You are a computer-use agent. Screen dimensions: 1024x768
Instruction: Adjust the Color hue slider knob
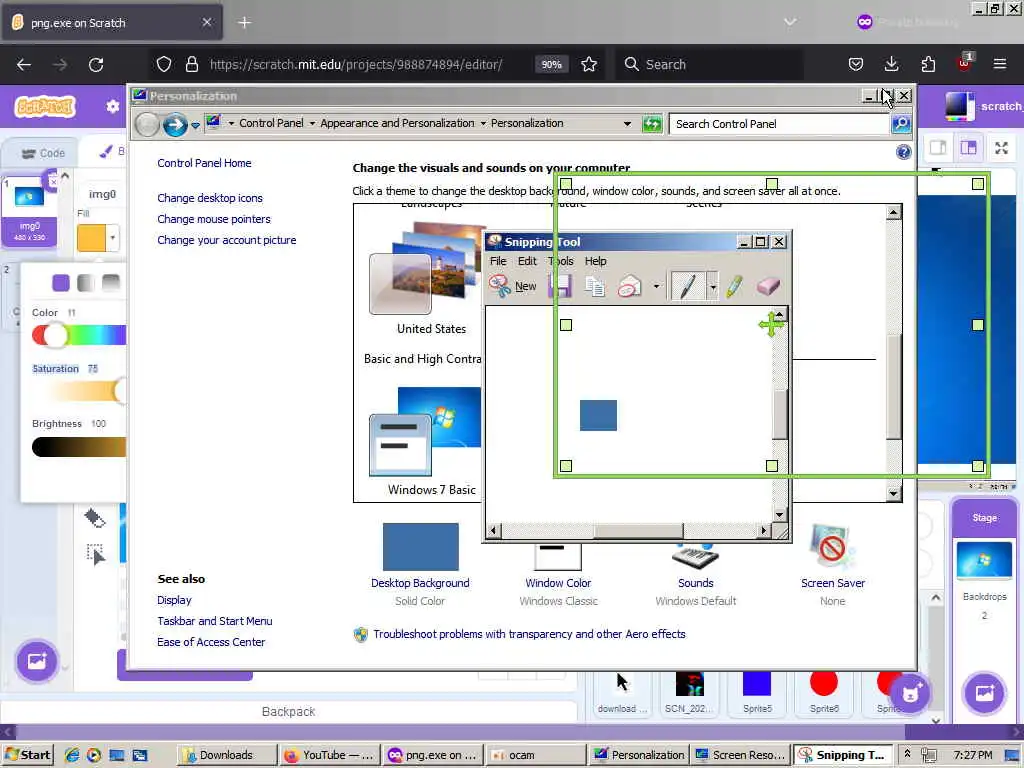55,335
